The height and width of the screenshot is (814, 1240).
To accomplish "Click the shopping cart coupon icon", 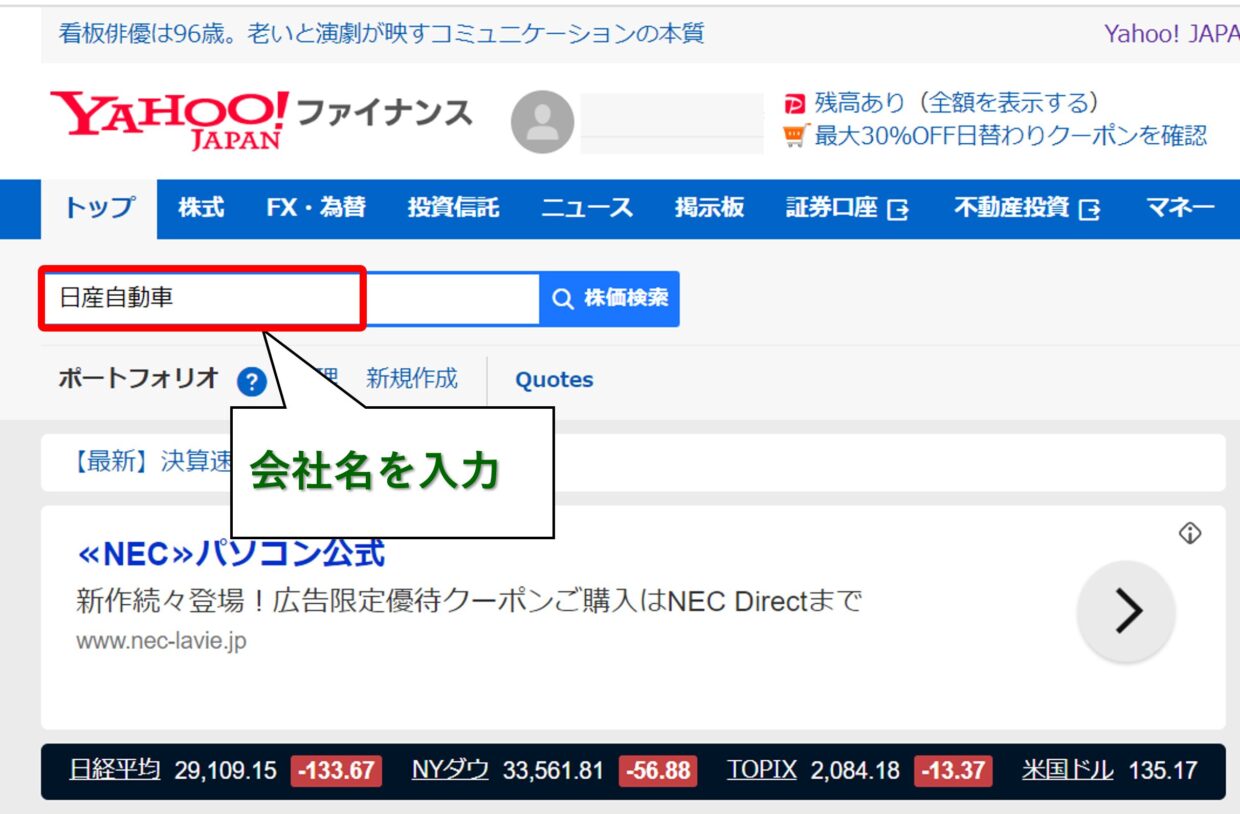I will tap(795, 135).
